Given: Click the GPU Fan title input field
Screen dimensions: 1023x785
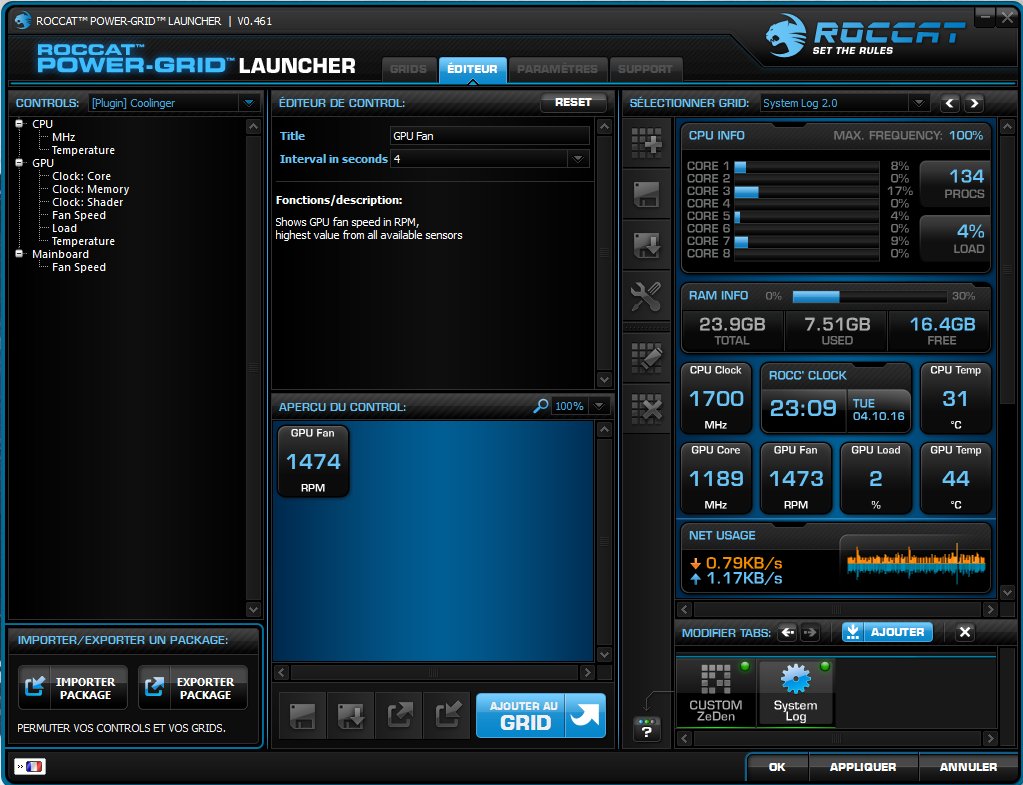Looking at the screenshot, I should [489, 136].
